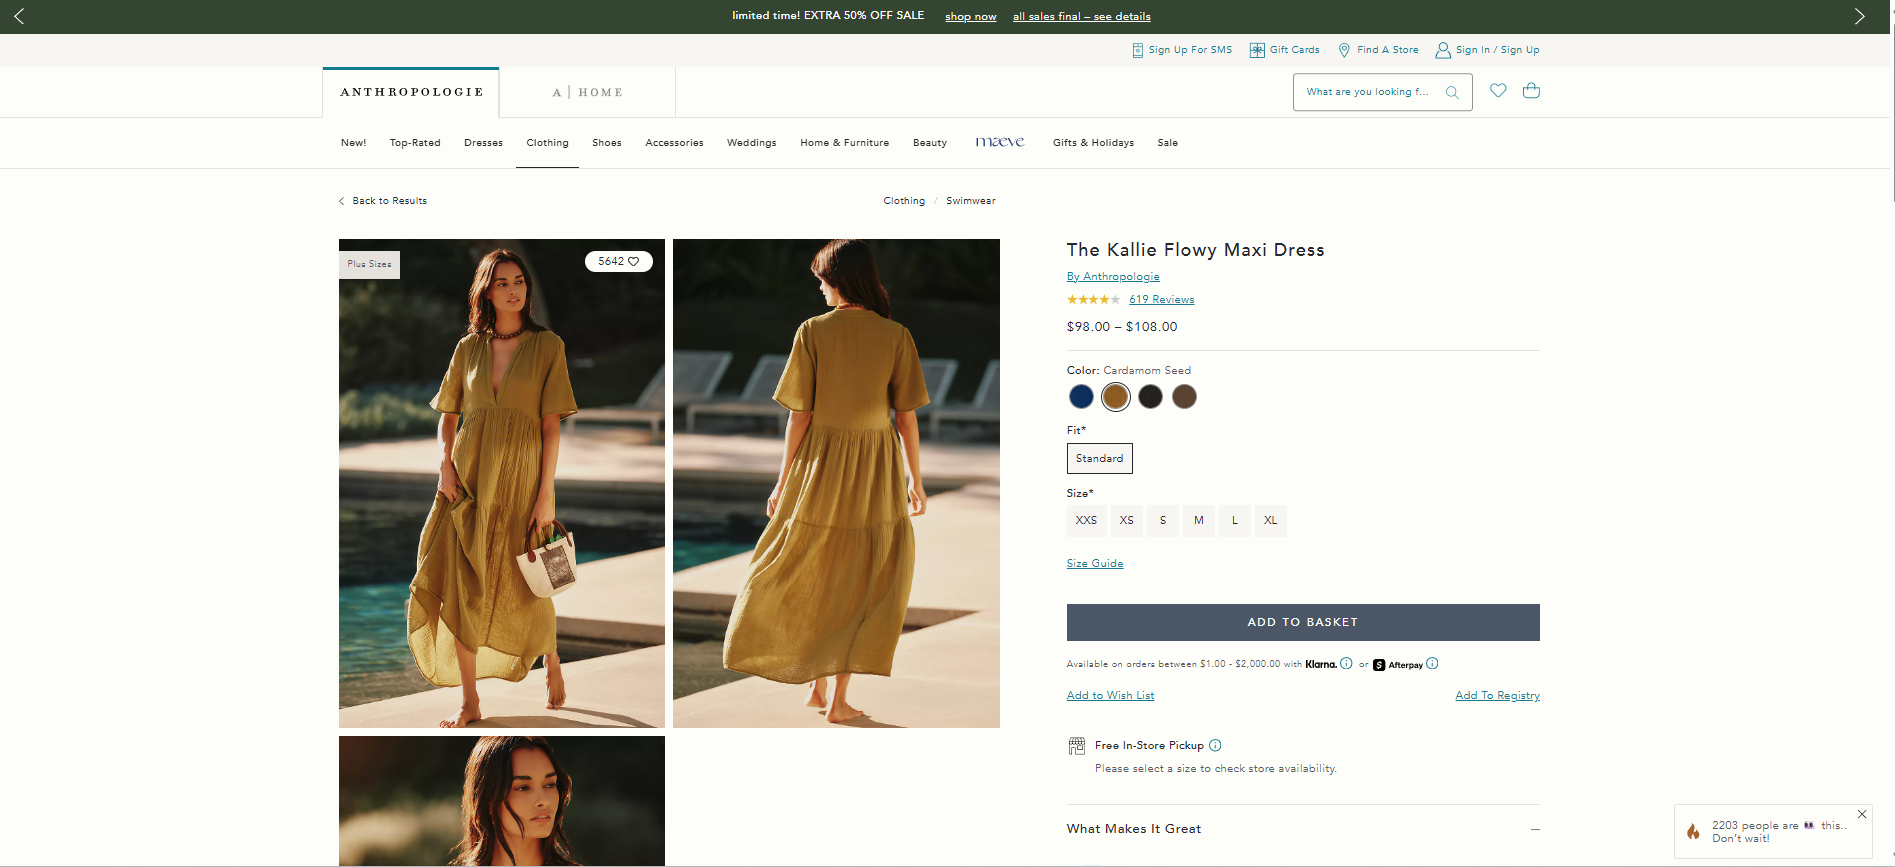The width and height of the screenshot is (1895, 867).
Task: Click Add to Wish List link
Action: coord(1110,696)
